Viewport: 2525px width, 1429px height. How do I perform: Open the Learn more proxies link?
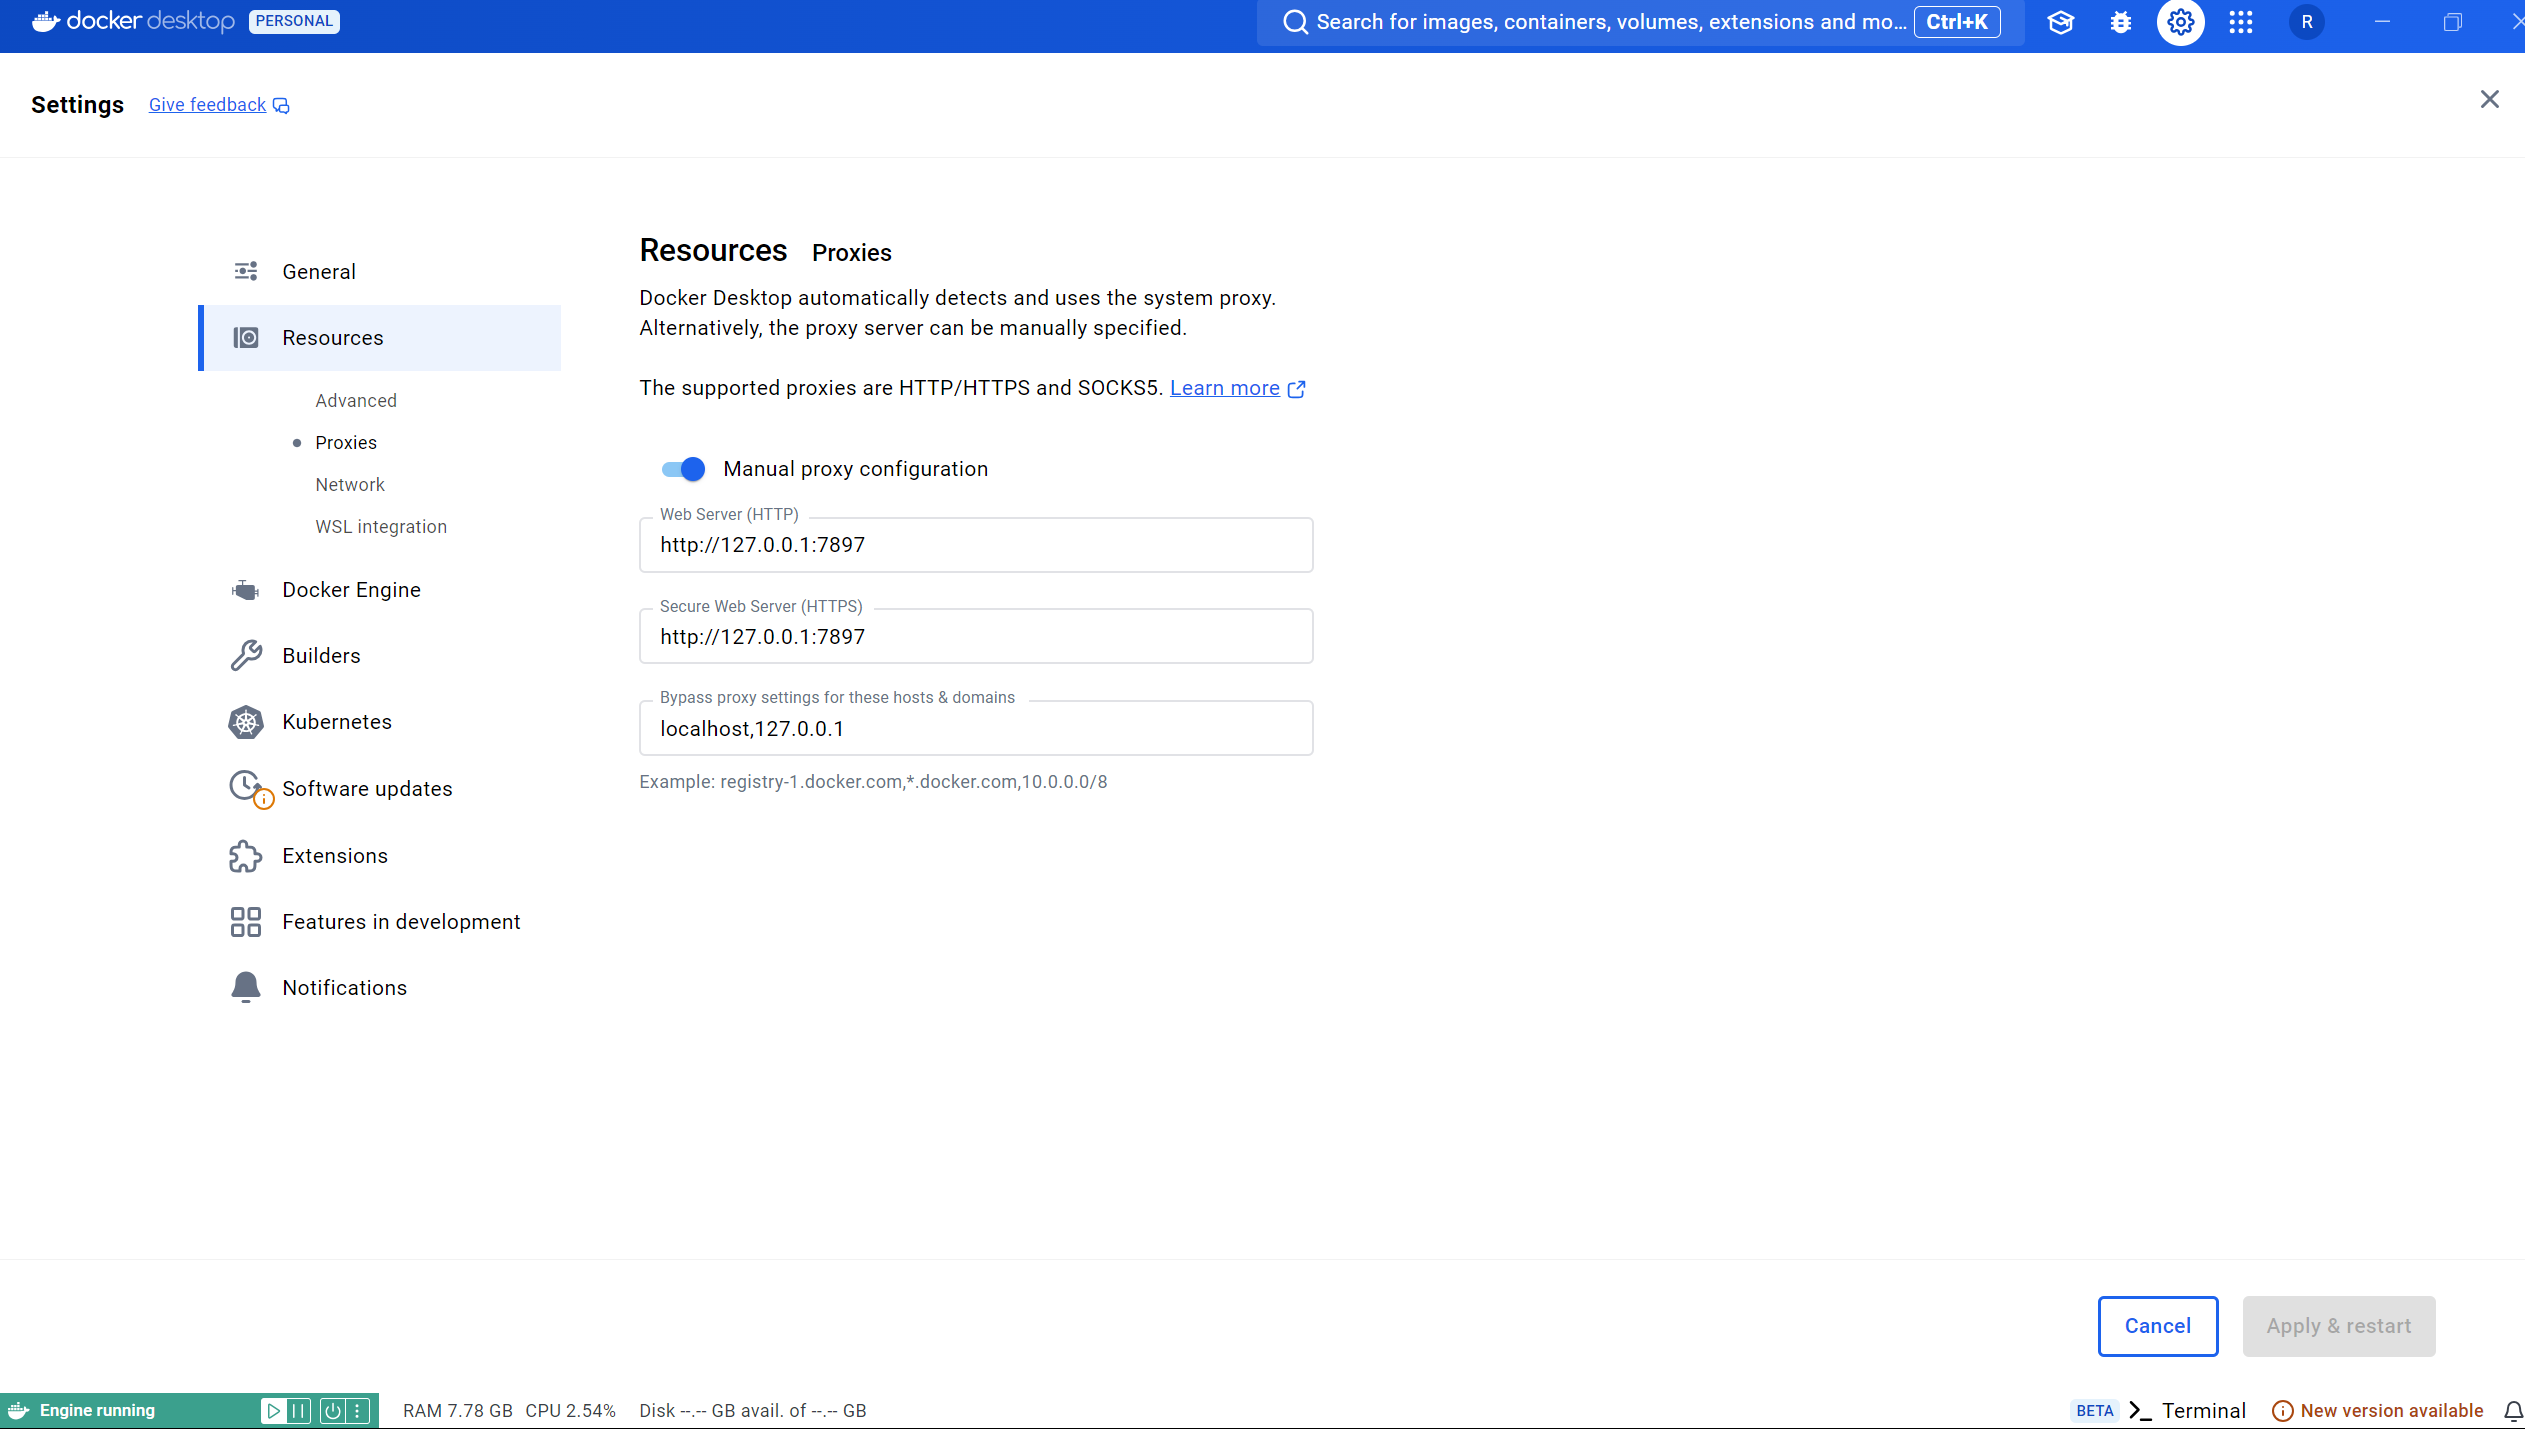1225,388
